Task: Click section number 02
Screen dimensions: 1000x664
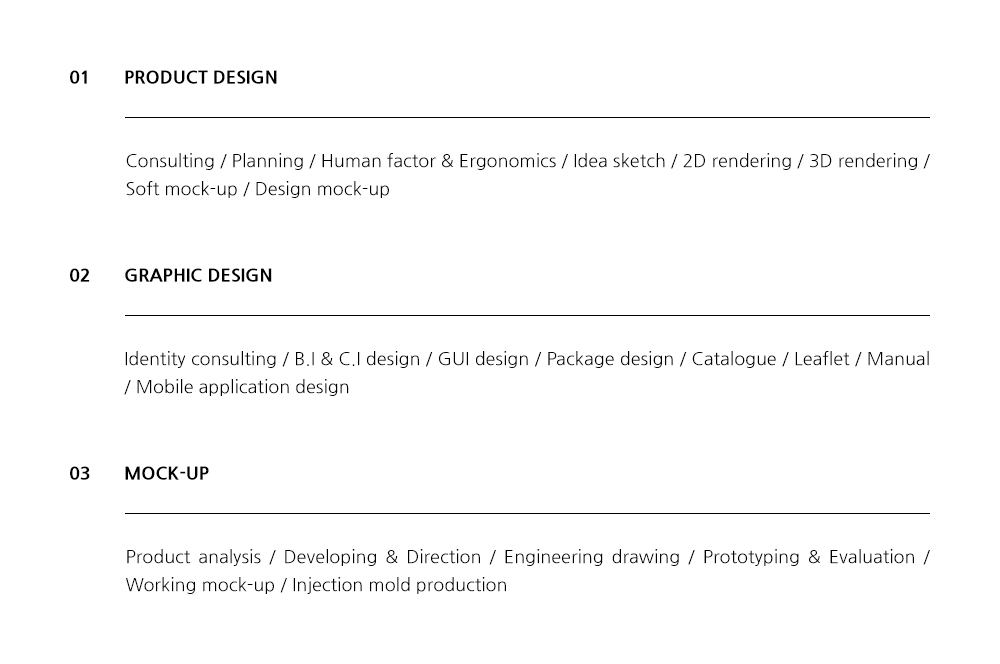Action: [x=80, y=276]
